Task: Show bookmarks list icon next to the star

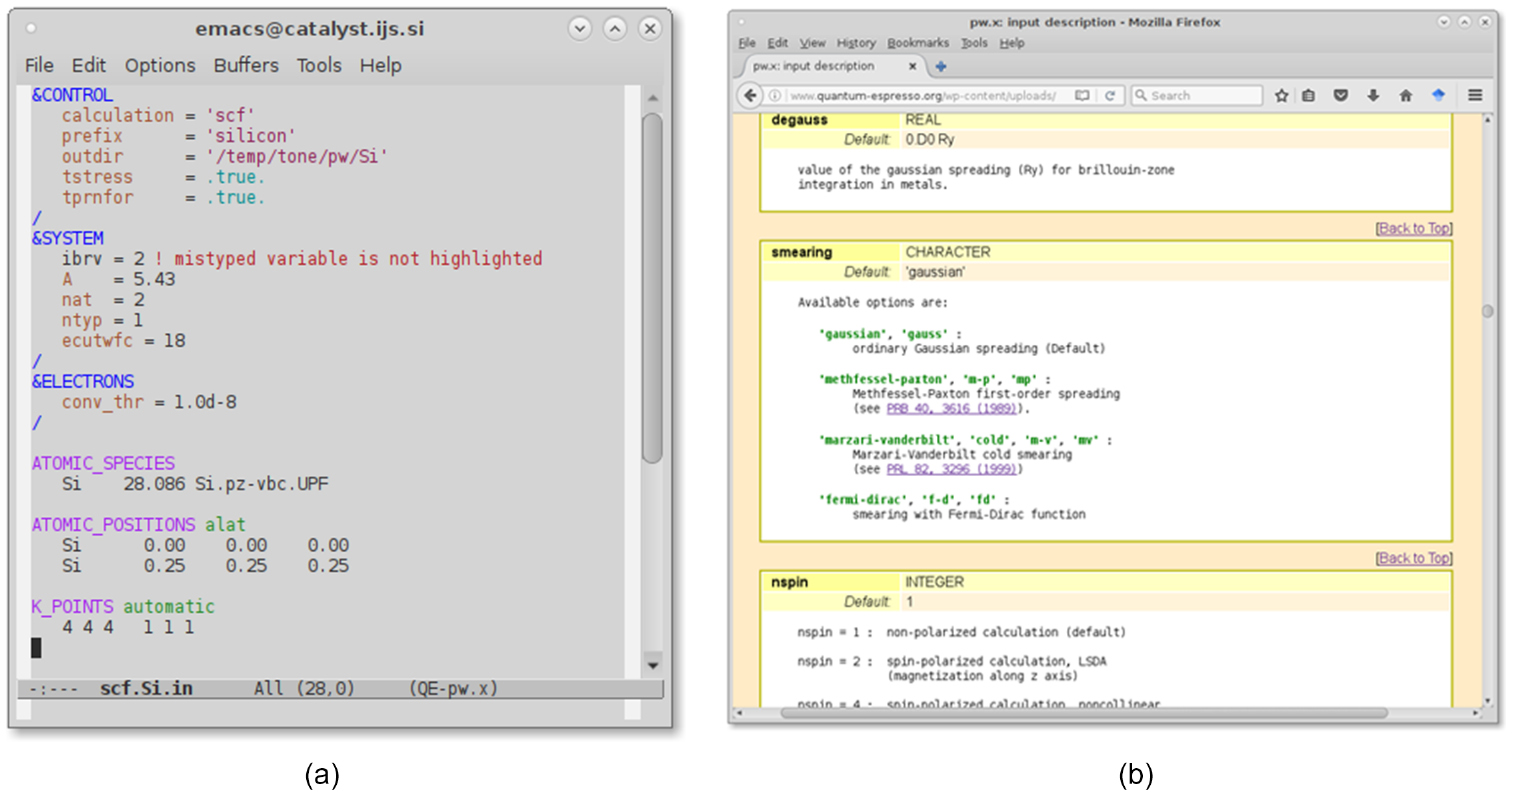Action: pyautogui.click(x=1309, y=96)
